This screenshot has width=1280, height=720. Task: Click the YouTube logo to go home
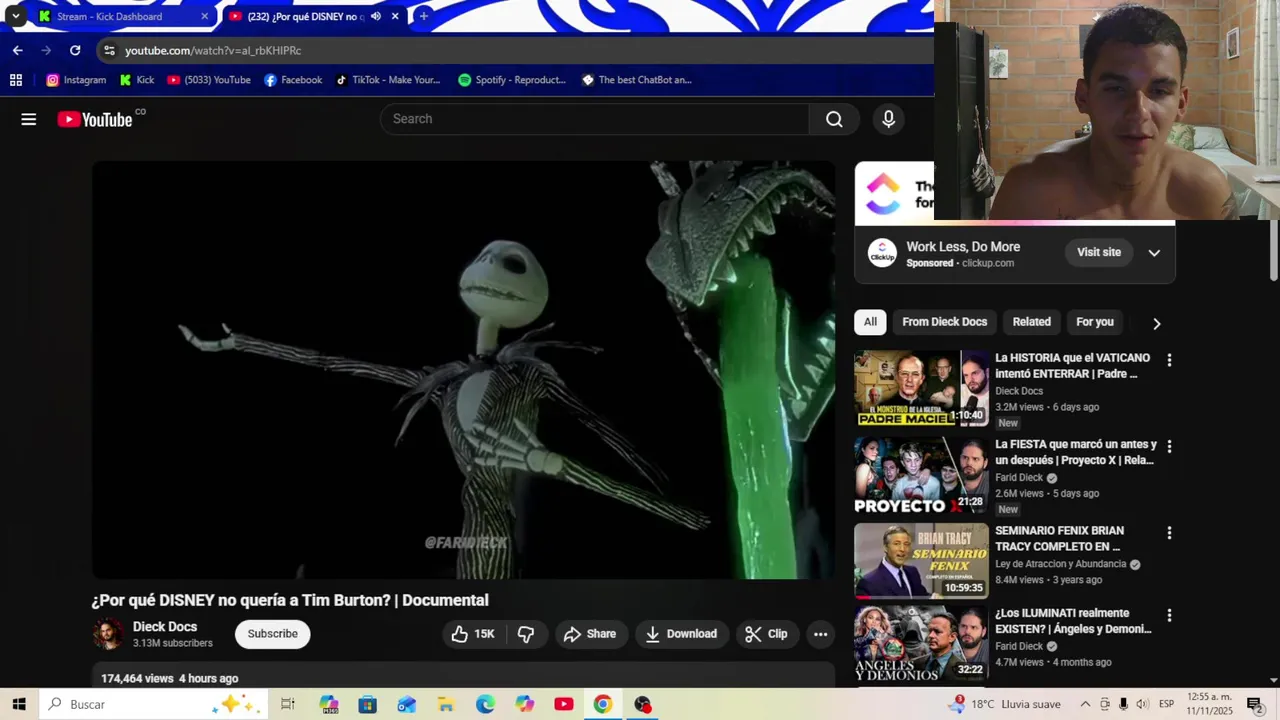pos(95,119)
